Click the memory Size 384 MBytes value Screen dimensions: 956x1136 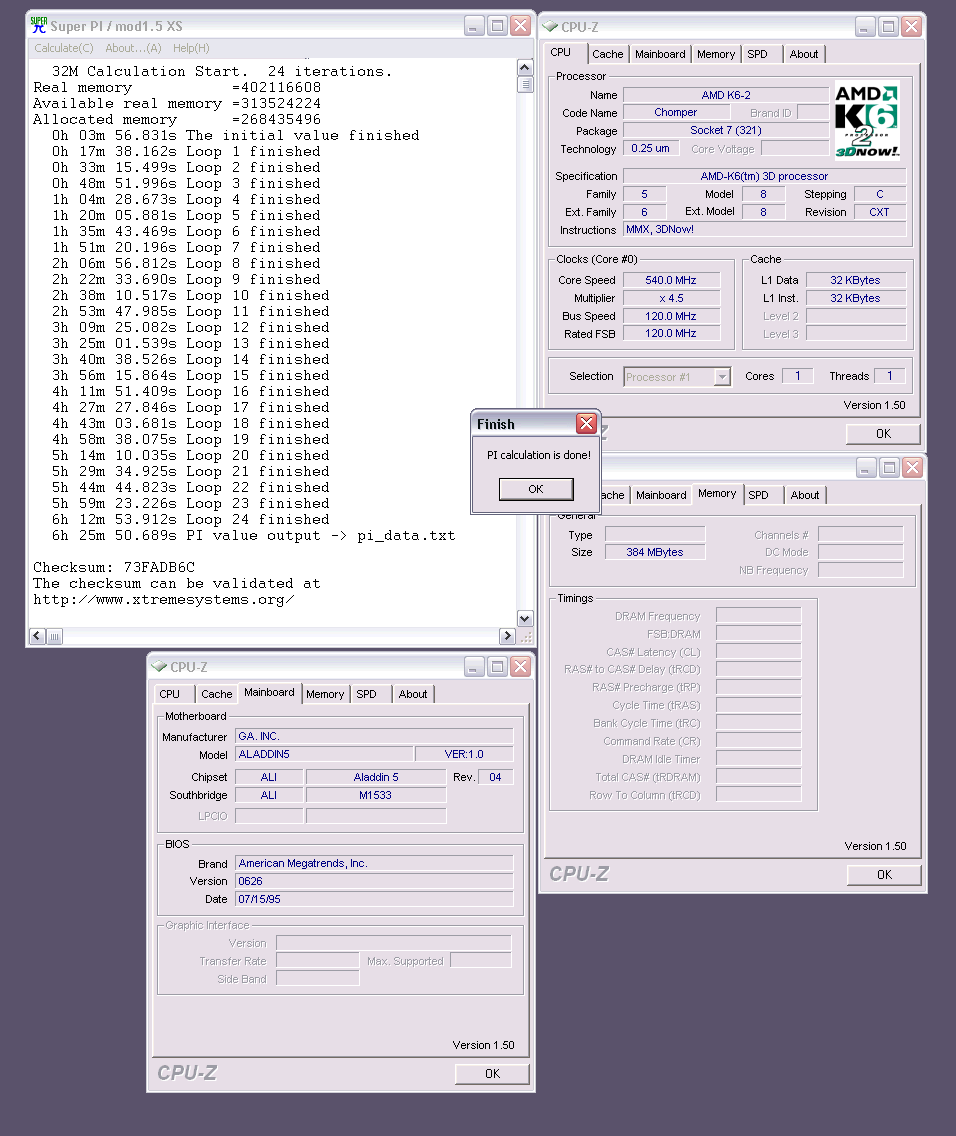(655, 552)
